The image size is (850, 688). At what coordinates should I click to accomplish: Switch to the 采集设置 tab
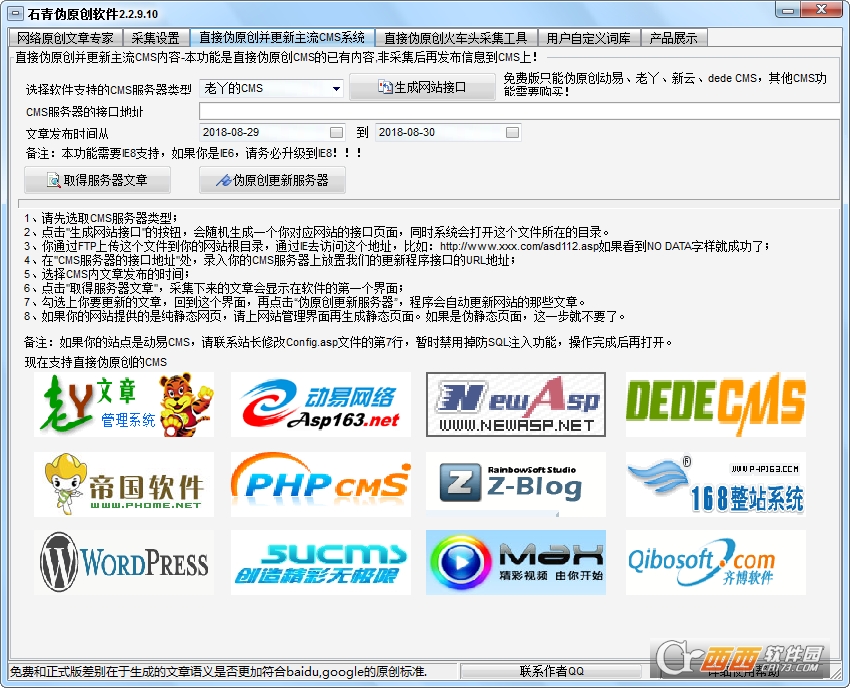(155, 38)
